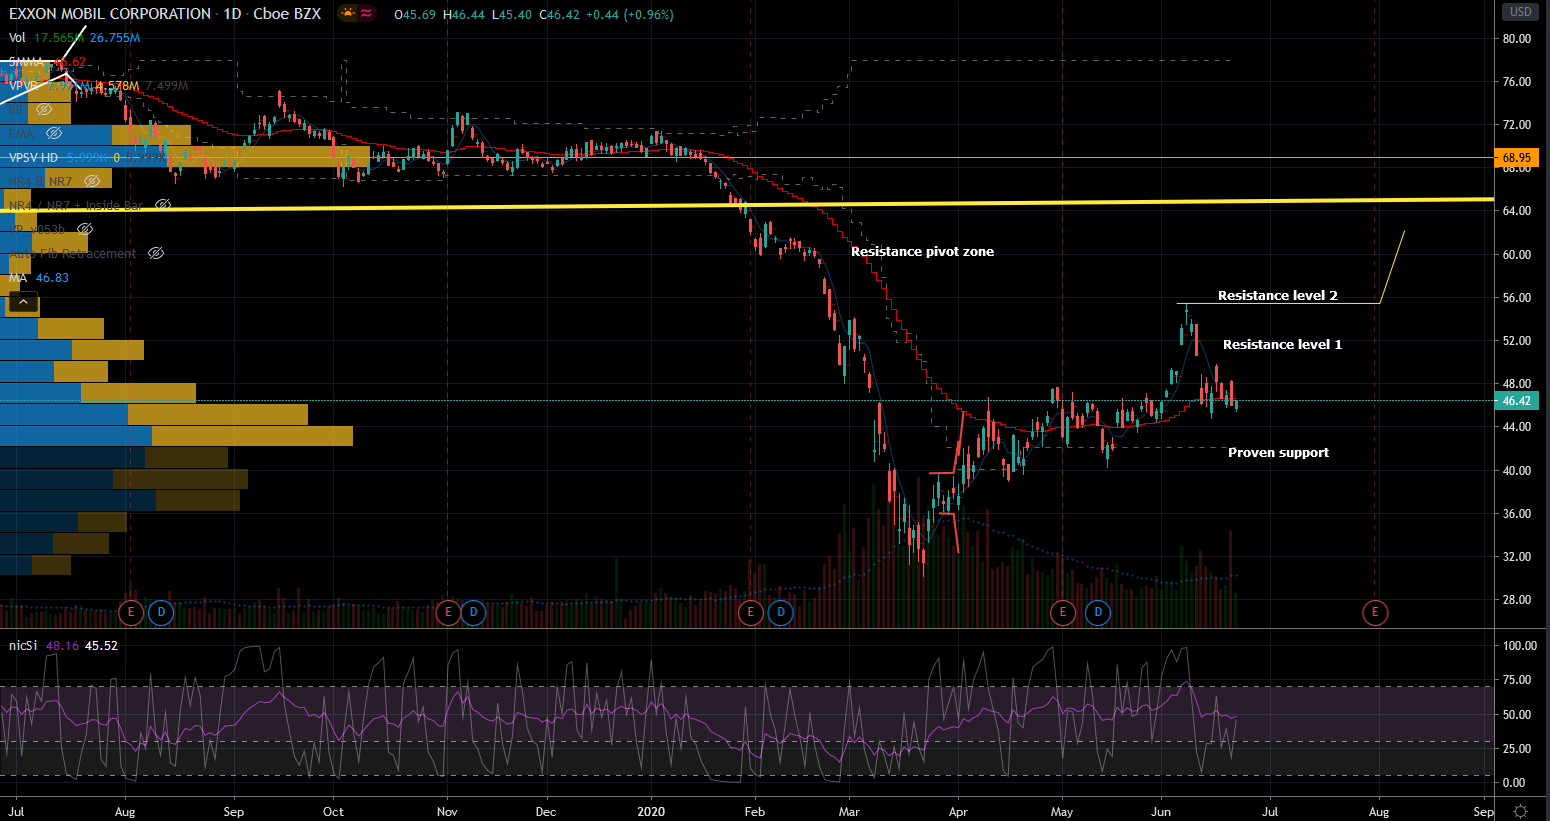The width and height of the screenshot is (1550, 821).
Task: Open the USD currency selector
Action: (1521, 12)
